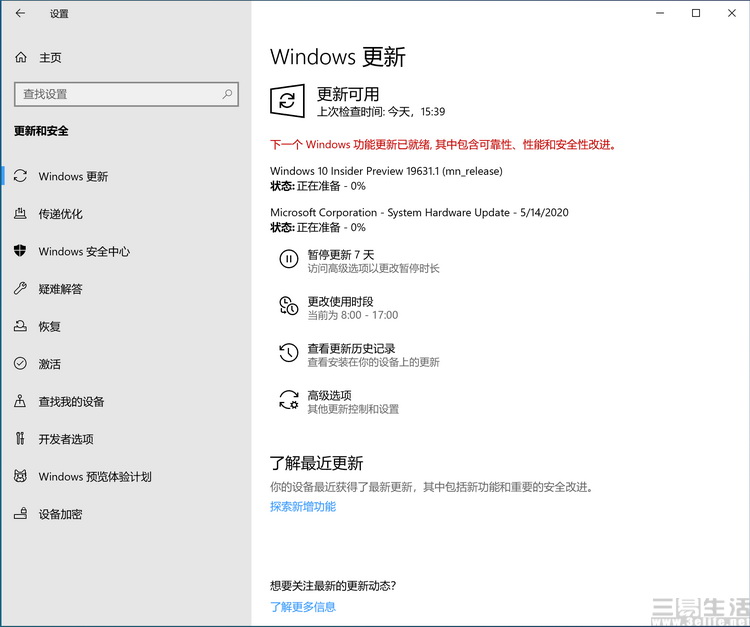Click the 开发者选项 tools icon

pyautogui.click(x=20, y=439)
